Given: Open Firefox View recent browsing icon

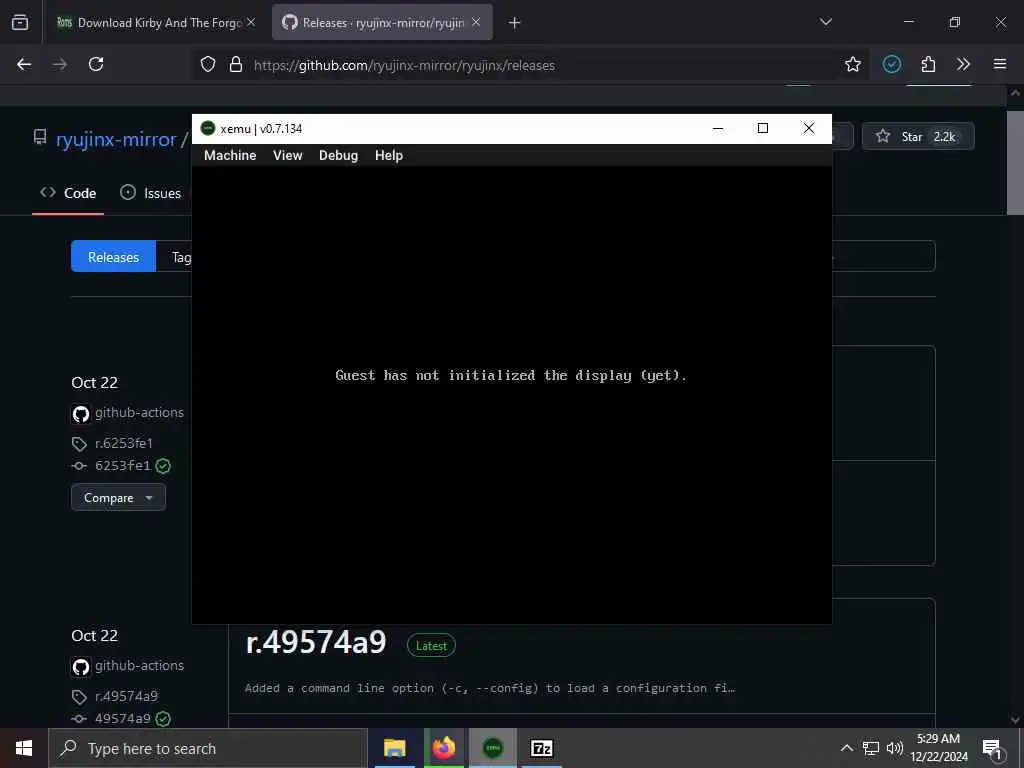Looking at the screenshot, I should coord(20,22).
